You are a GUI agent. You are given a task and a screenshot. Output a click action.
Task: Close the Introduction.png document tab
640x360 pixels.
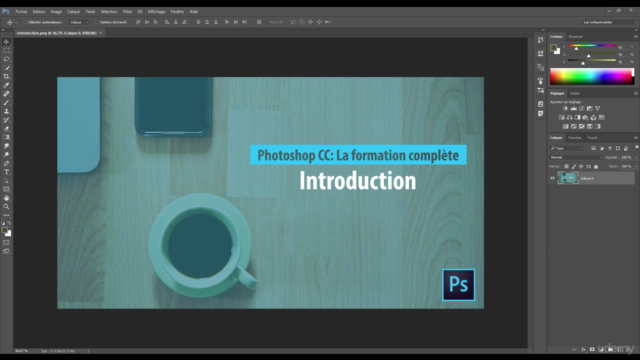click(101, 33)
